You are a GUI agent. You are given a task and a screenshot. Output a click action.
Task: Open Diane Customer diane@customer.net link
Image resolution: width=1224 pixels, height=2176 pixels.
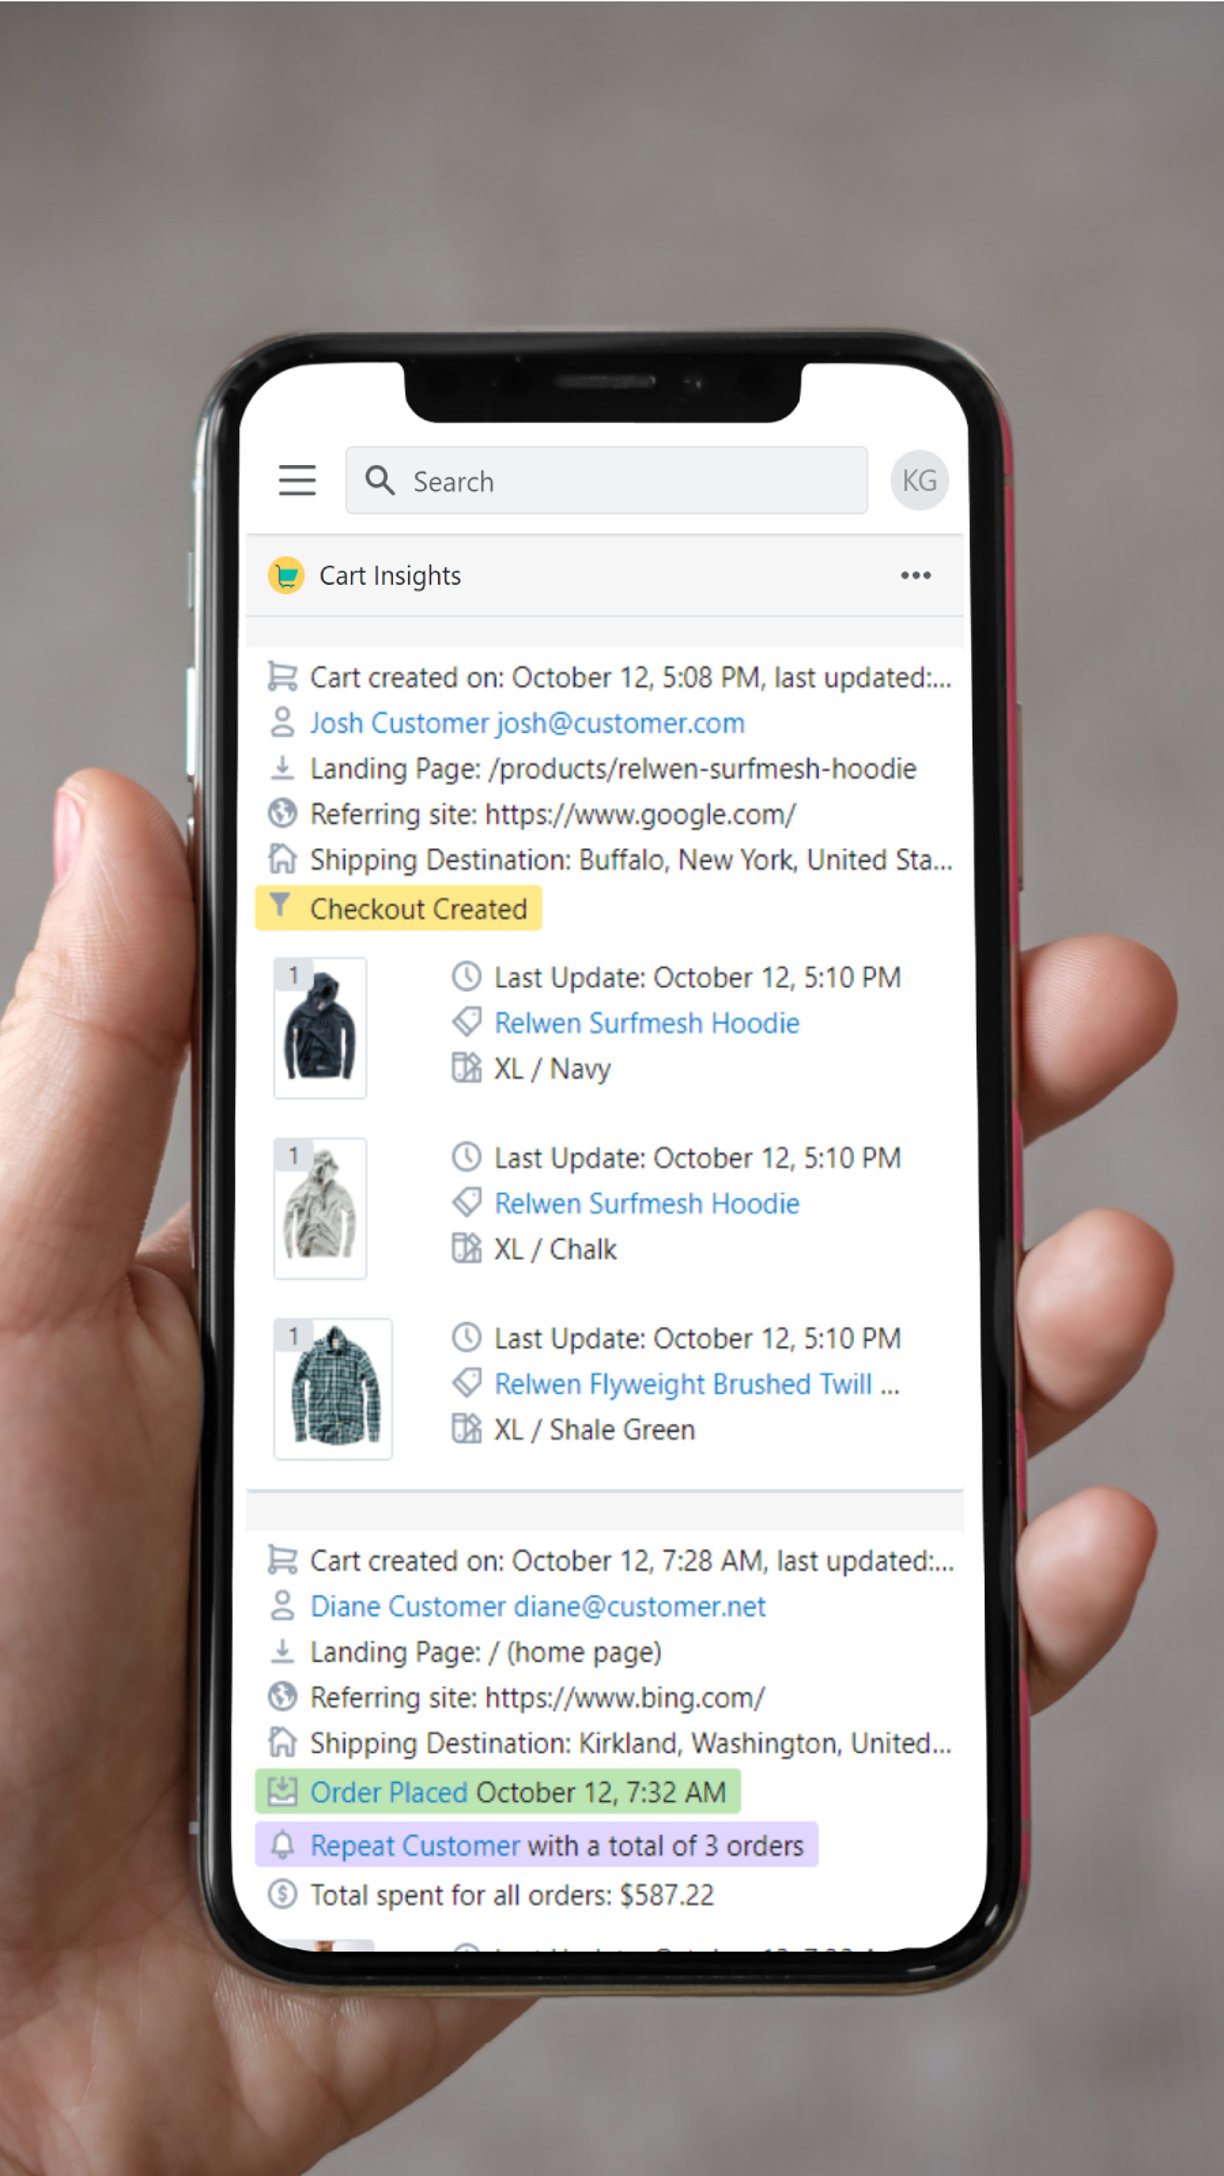[x=538, y=1606]
